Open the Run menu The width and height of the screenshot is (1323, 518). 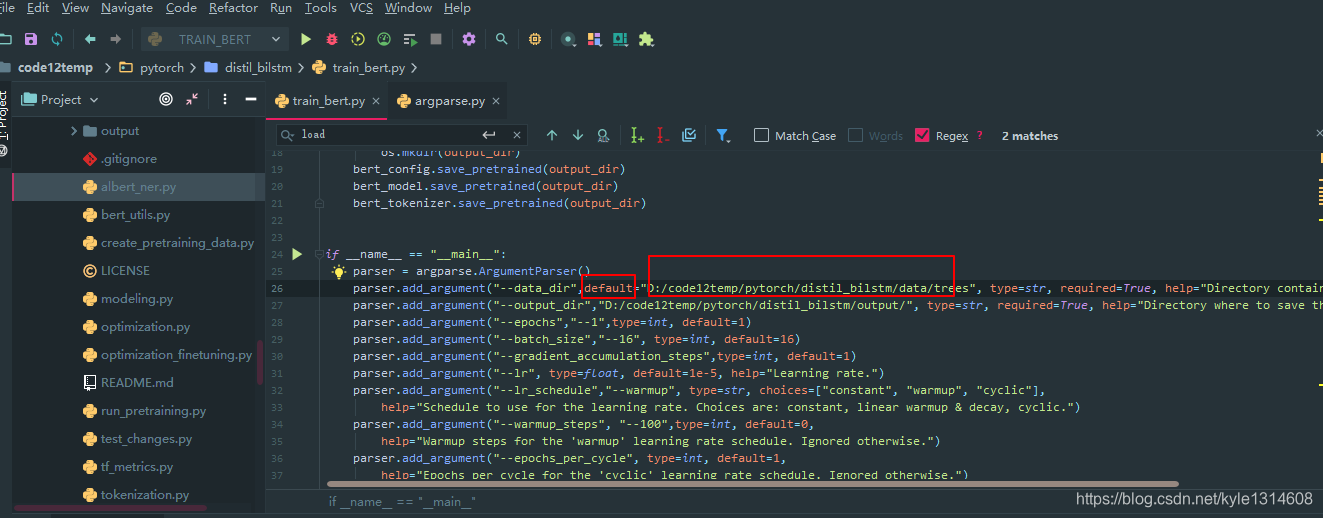(281, 8)
